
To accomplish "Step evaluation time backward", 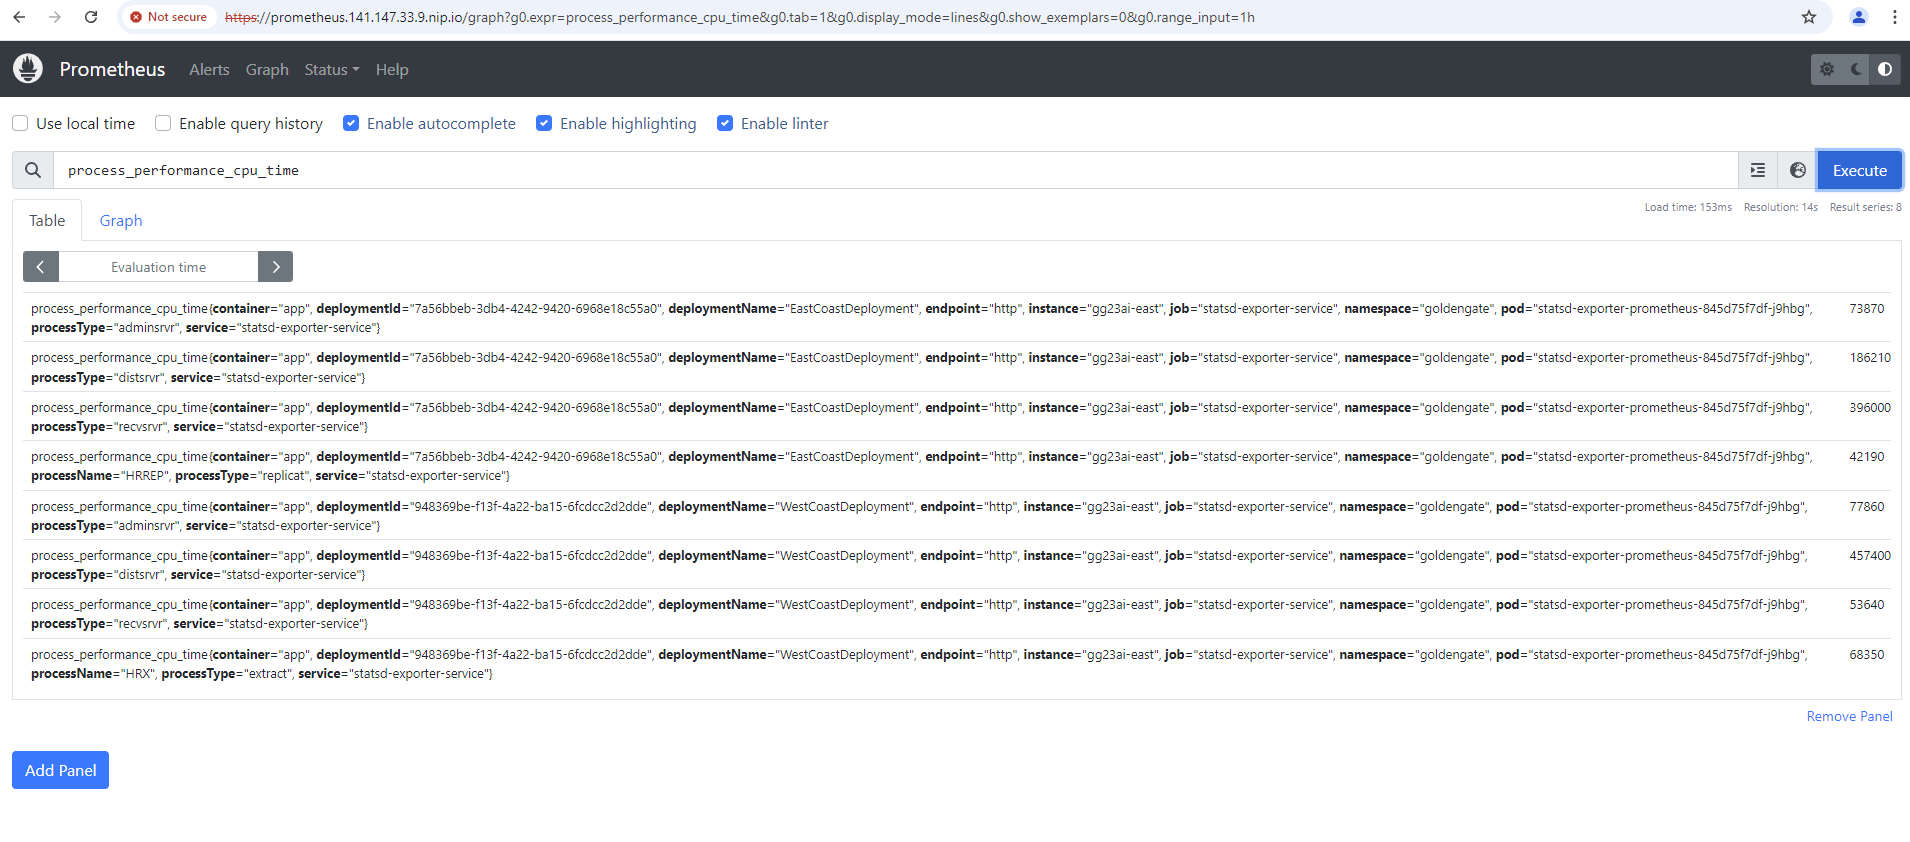I will (x=41, y=267).
